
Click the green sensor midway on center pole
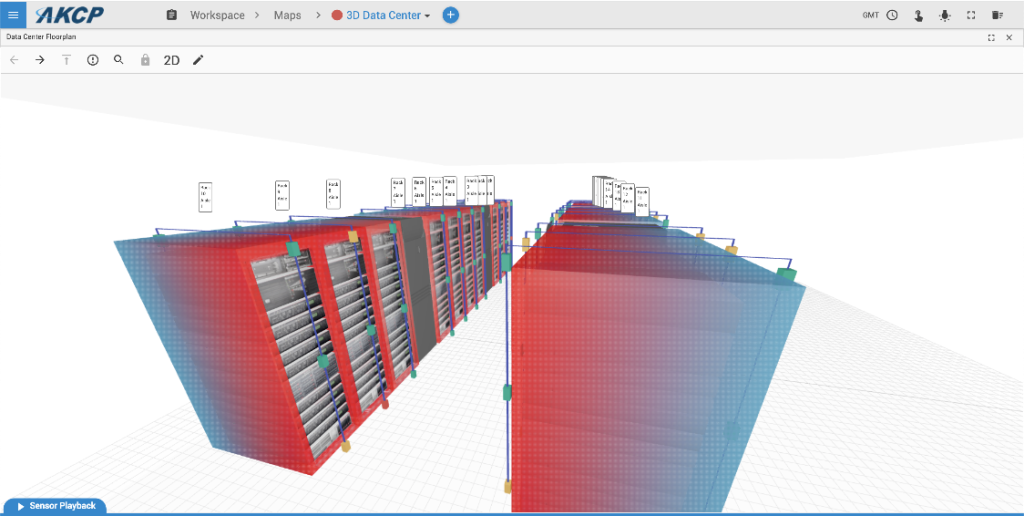coord(507,393)
